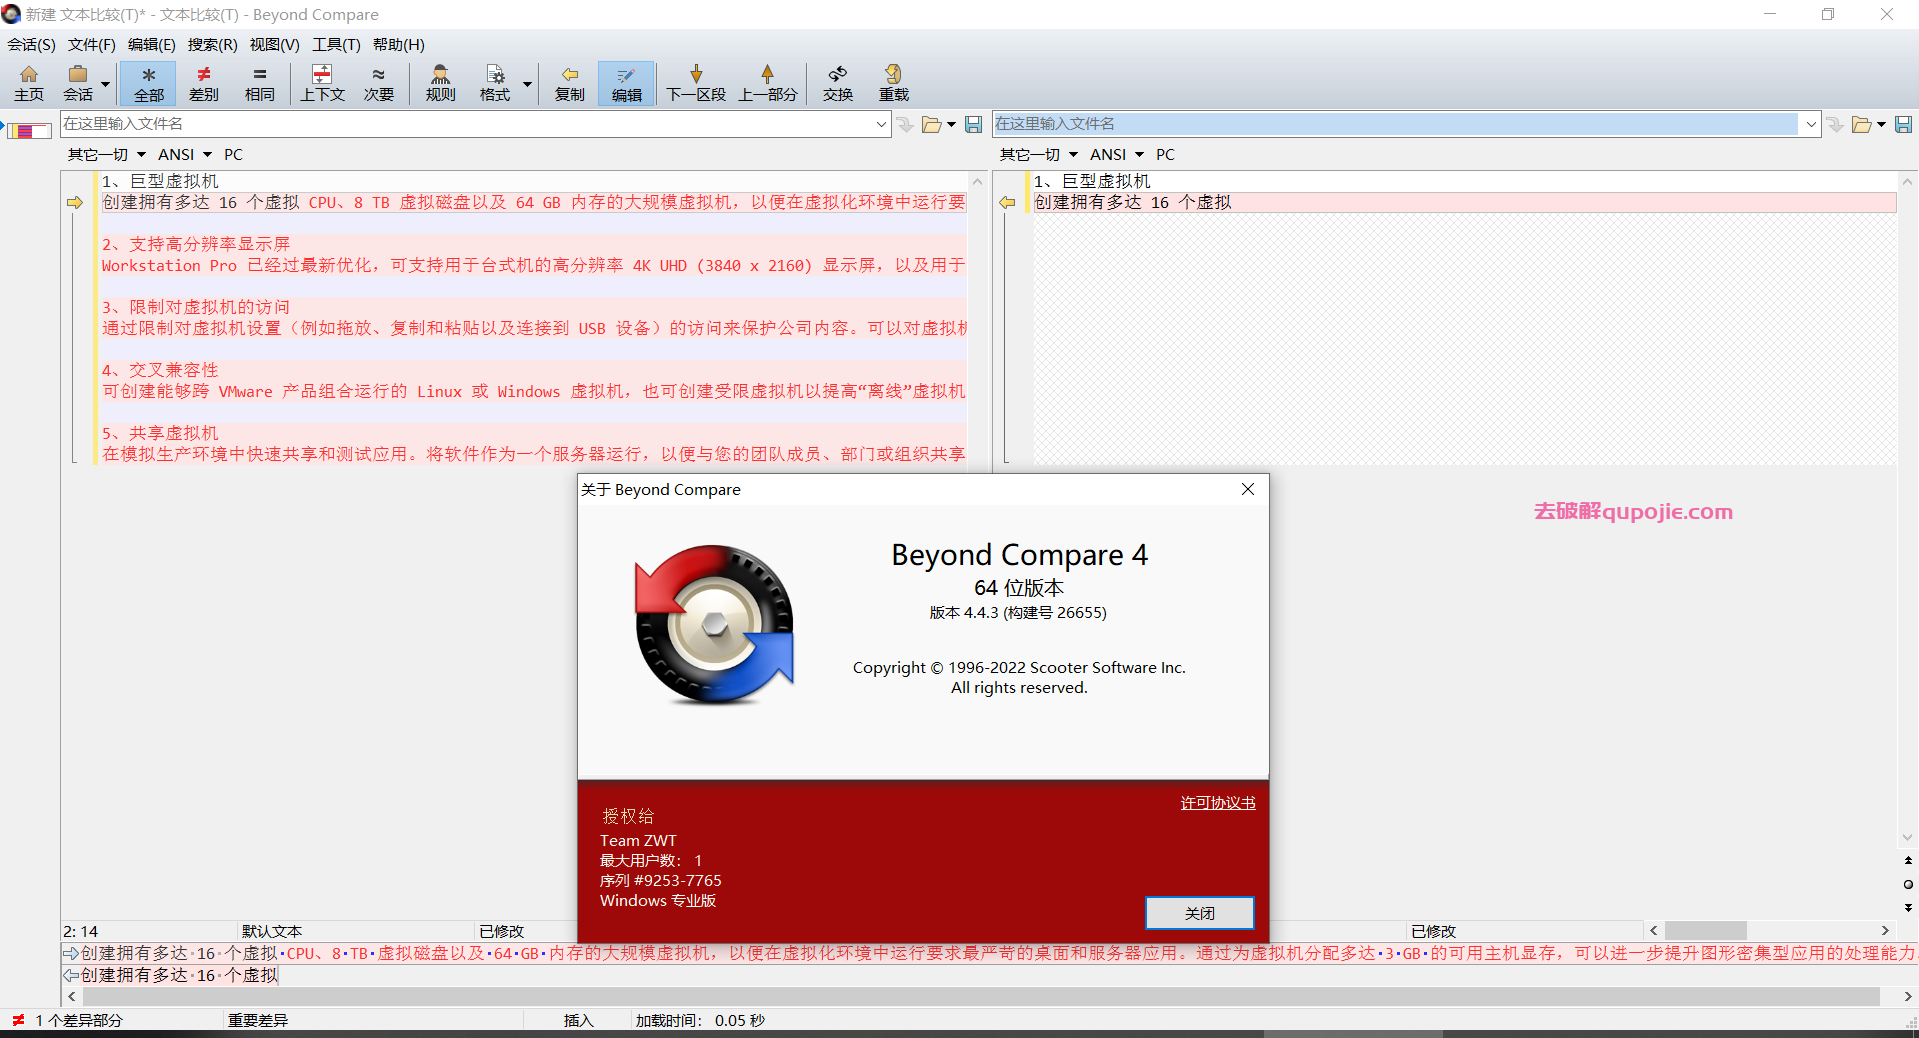Jump to Next Section (下一区段)
The image size is (1919, 1038).
pyautogui.click(x=696, y=83)
